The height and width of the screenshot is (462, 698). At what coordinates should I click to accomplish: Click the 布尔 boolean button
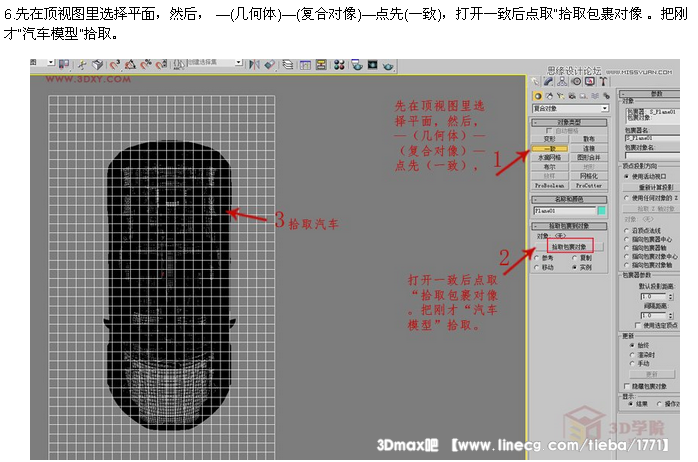coord(549,167)
